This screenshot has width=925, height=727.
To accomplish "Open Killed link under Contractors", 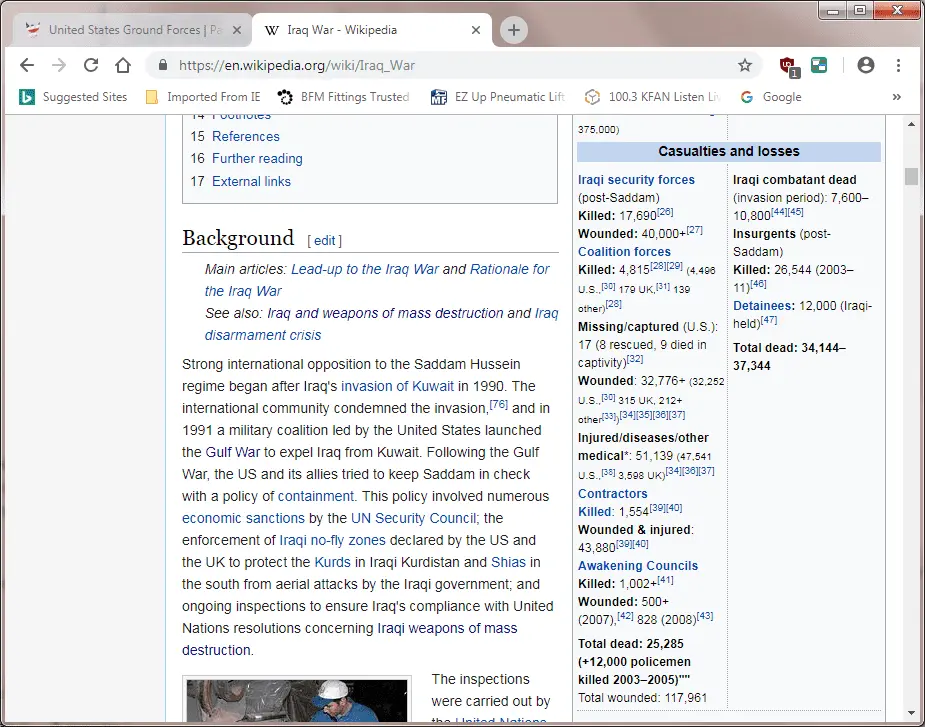I will [x=594, y=512].
